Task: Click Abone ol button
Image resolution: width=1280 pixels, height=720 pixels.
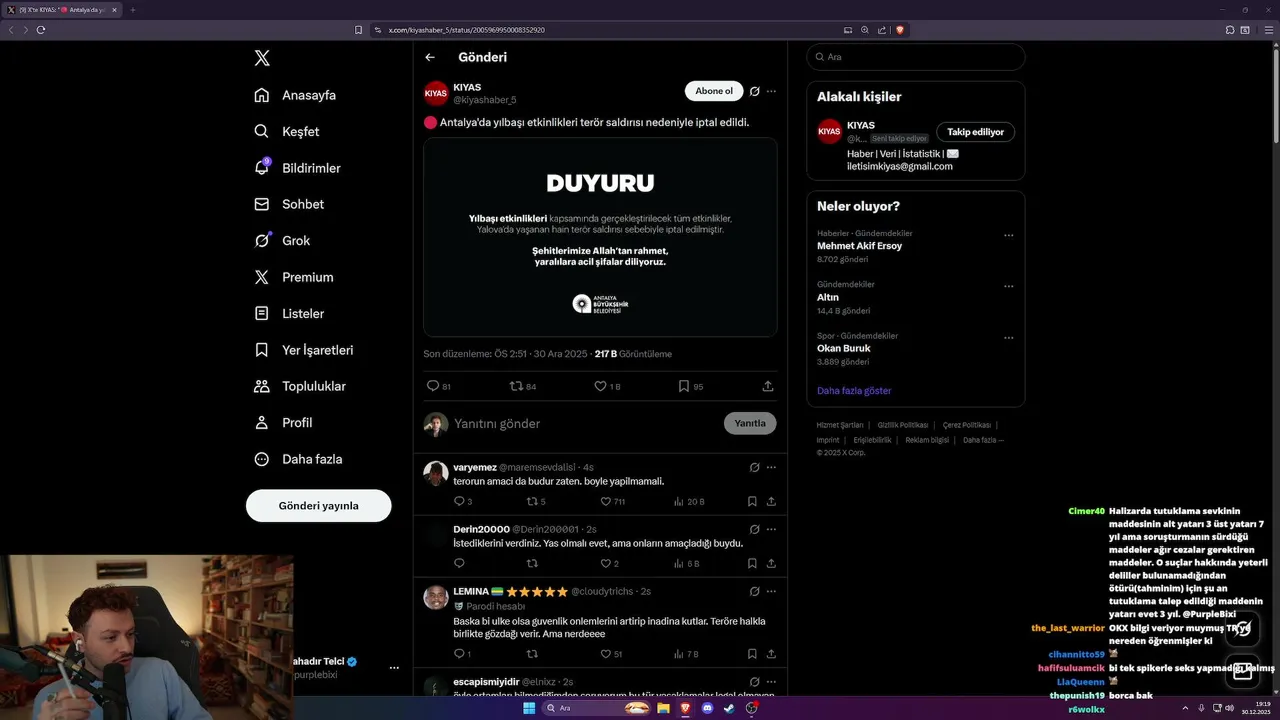Action: pos(714,91)
